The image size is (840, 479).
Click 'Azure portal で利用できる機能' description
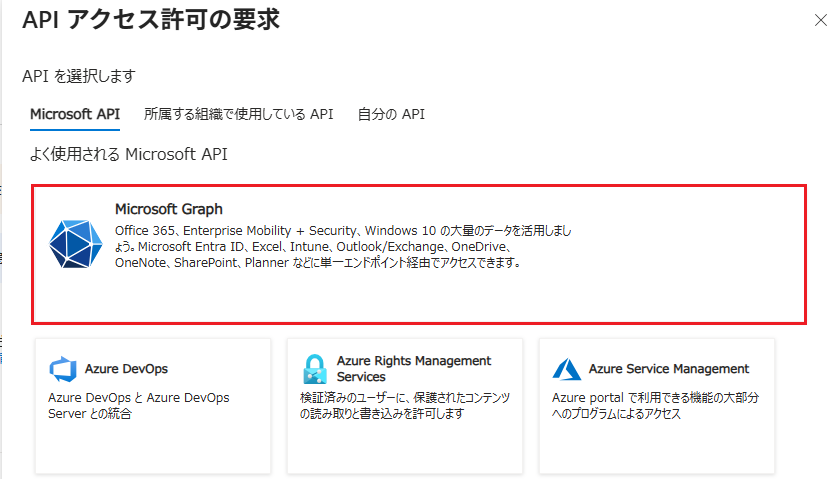tap(655, 406)
